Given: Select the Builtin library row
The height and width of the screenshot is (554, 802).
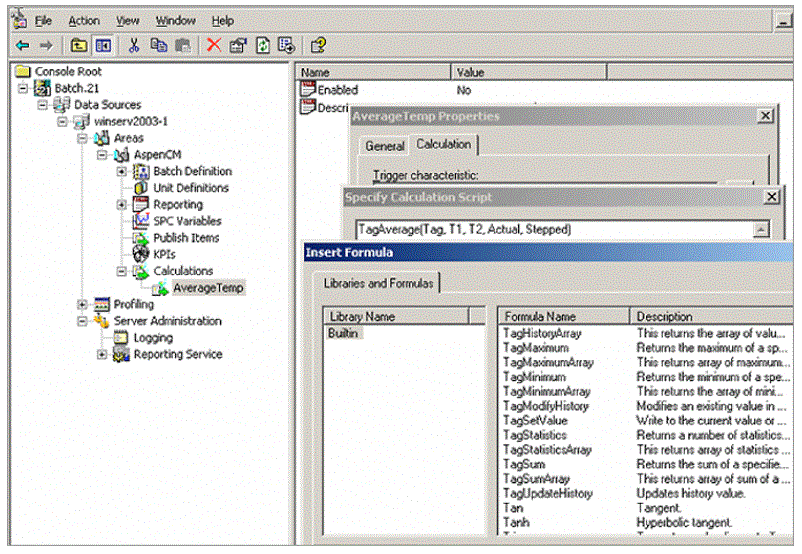Looking at the screenshot, I should (x=343, y=333).
